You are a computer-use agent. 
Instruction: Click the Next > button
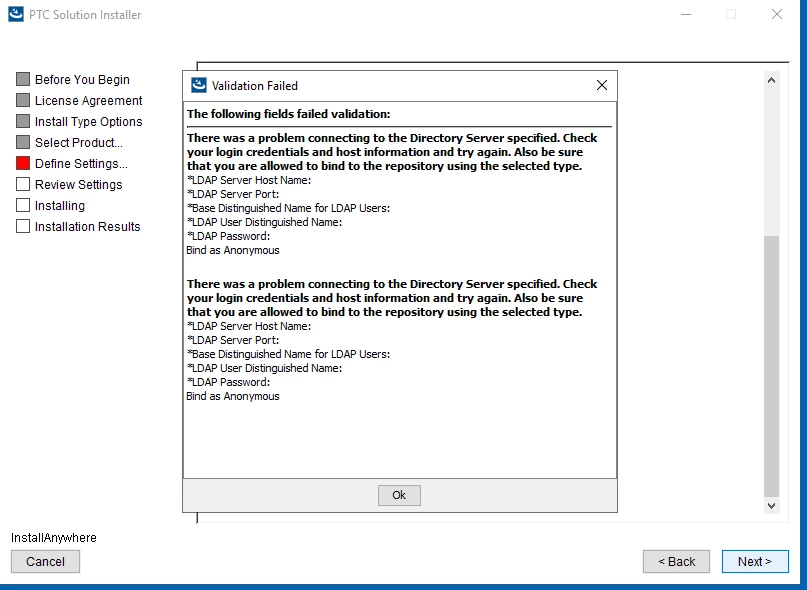(755, 561)
